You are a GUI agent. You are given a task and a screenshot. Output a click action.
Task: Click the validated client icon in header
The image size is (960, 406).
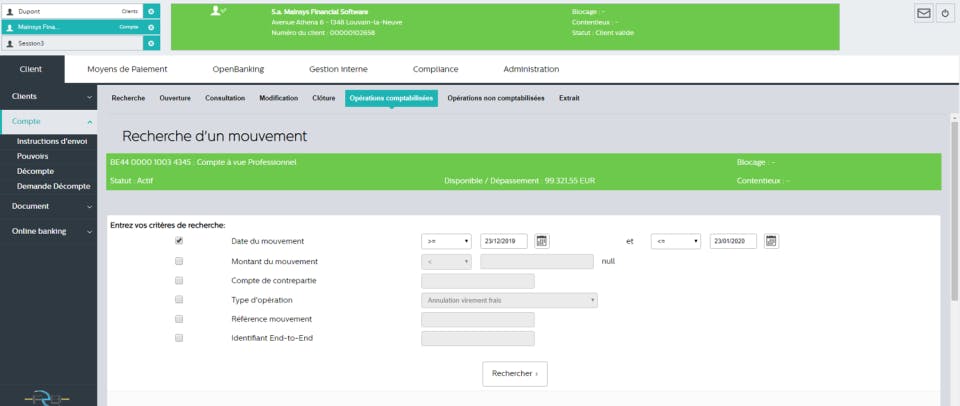click(x=217, y=12)
